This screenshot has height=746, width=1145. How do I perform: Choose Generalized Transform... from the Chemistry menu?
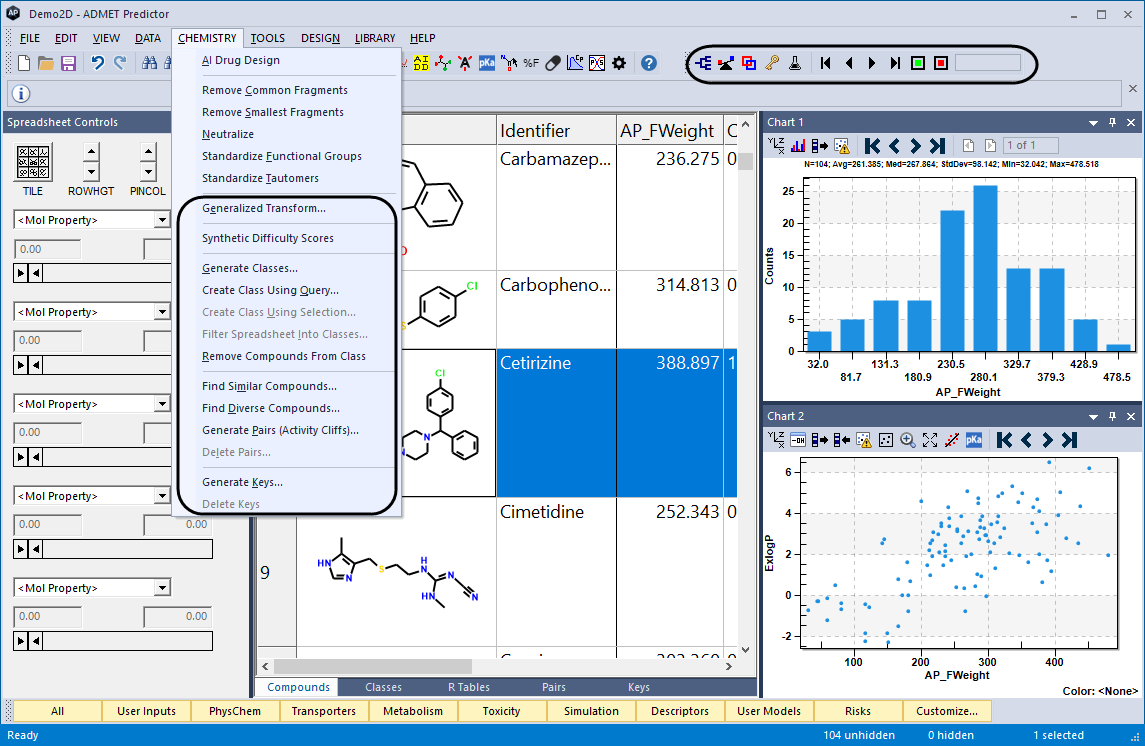click(x=264, y=208)
